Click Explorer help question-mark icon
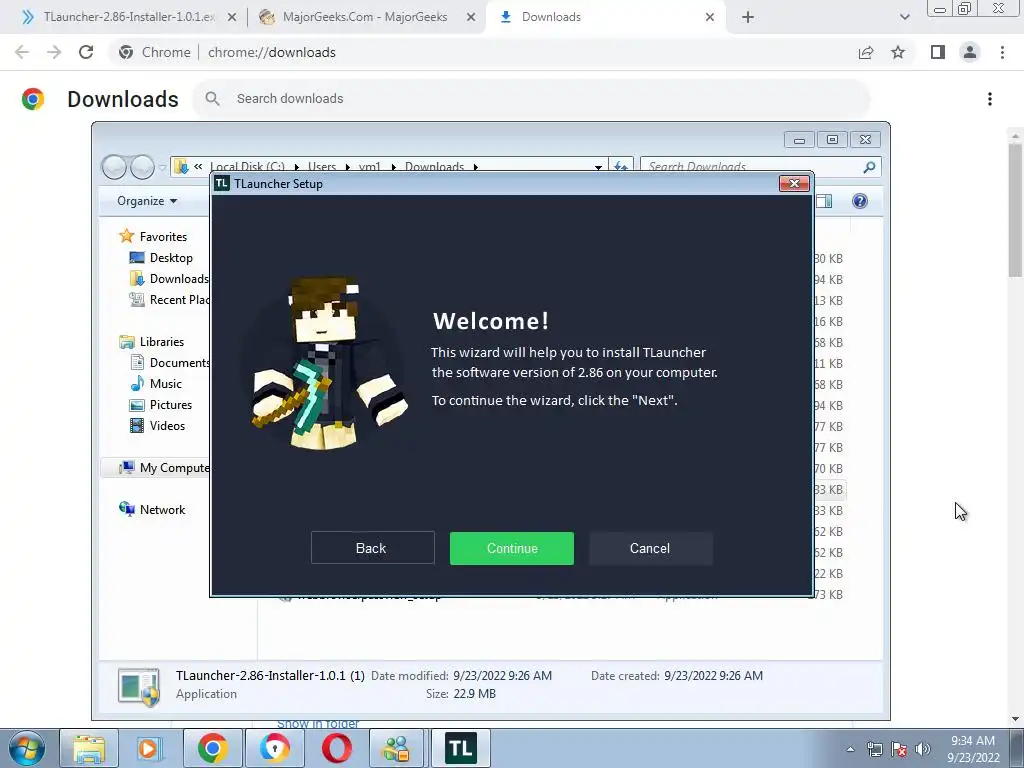The image size is (1024, 768). (860, 201)
